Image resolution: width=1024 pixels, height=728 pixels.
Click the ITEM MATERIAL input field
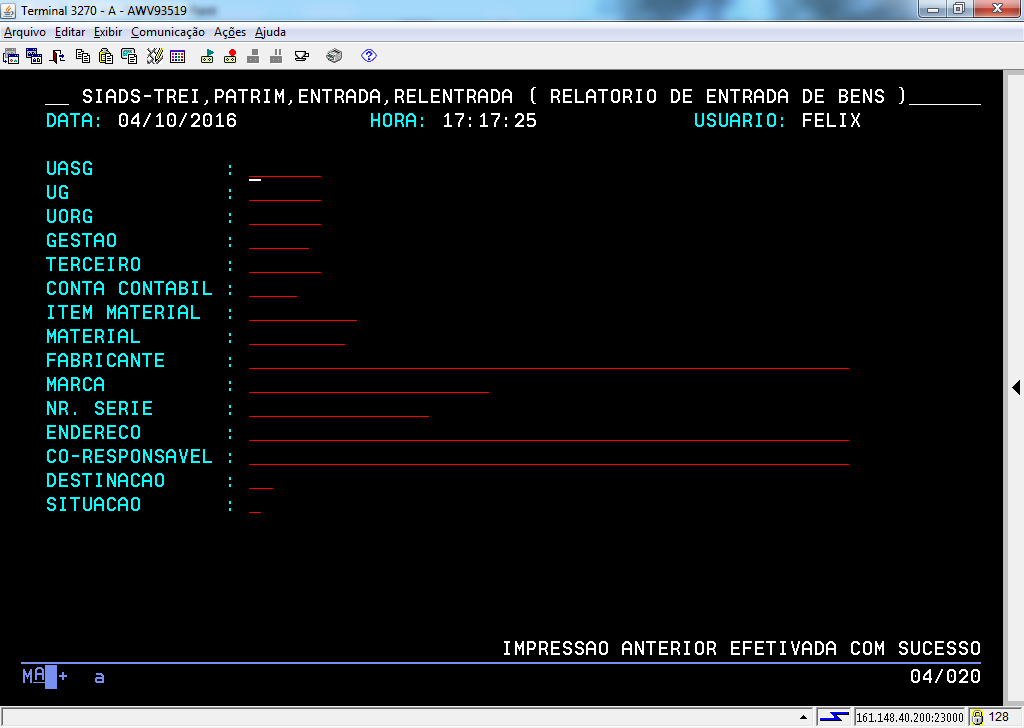click(x=303, y=313)
